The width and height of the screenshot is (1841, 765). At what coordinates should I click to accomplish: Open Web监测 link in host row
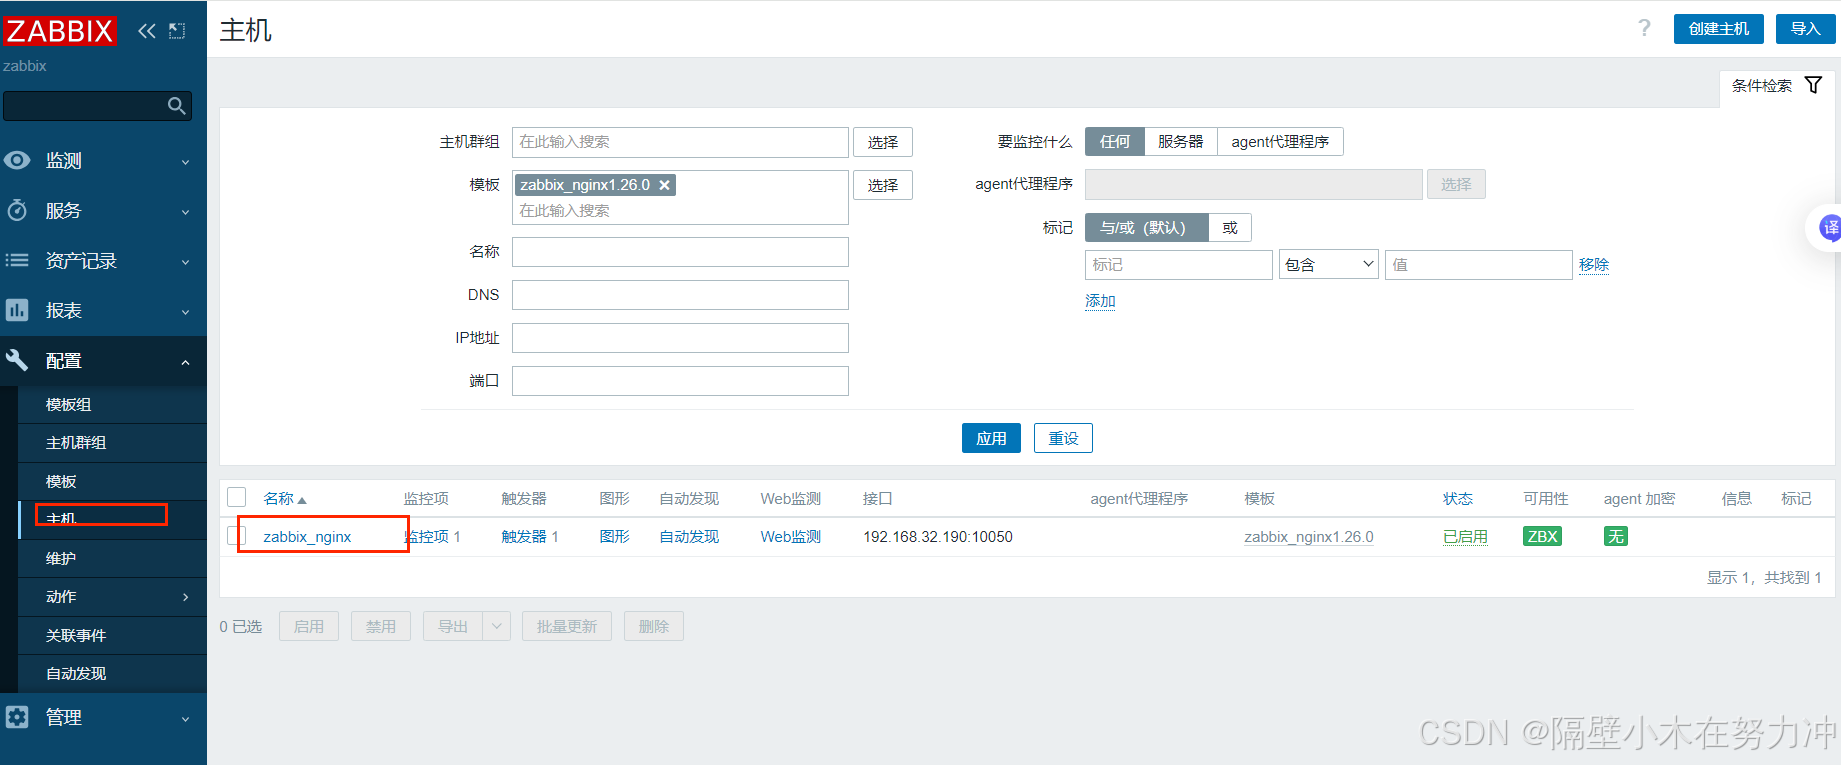point(790,537)
